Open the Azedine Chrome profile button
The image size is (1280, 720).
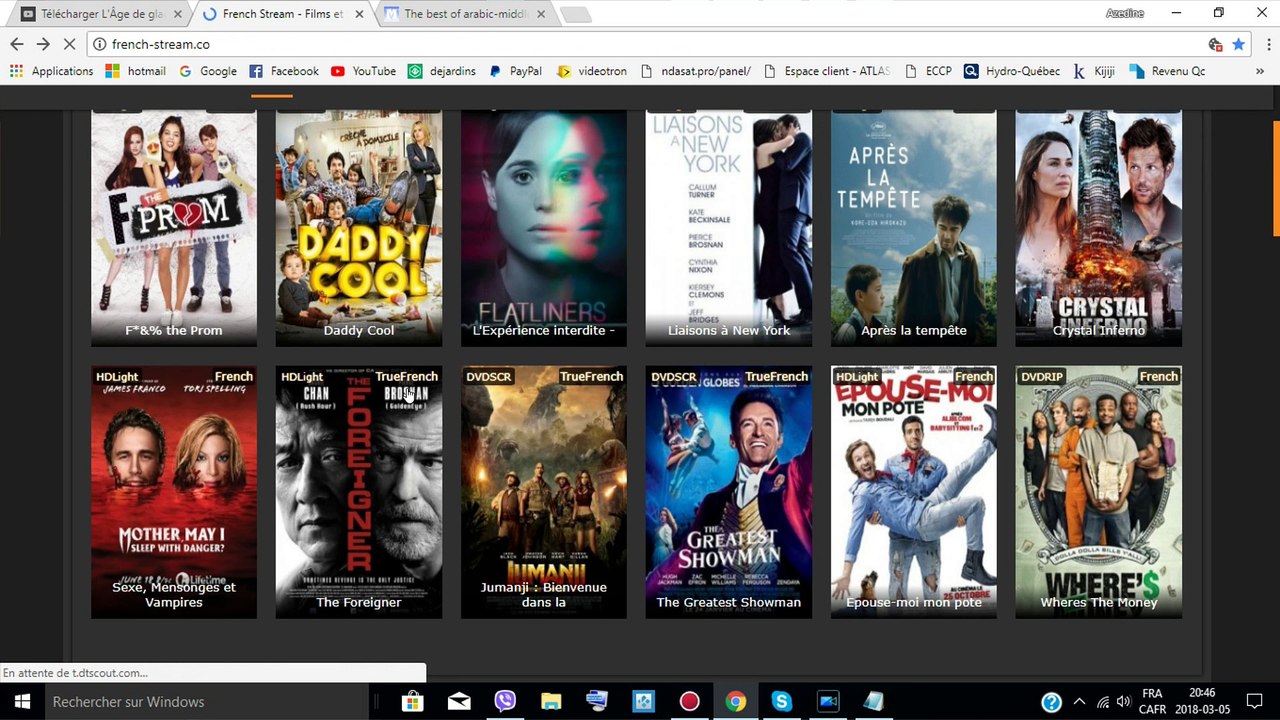(1124, 13)
